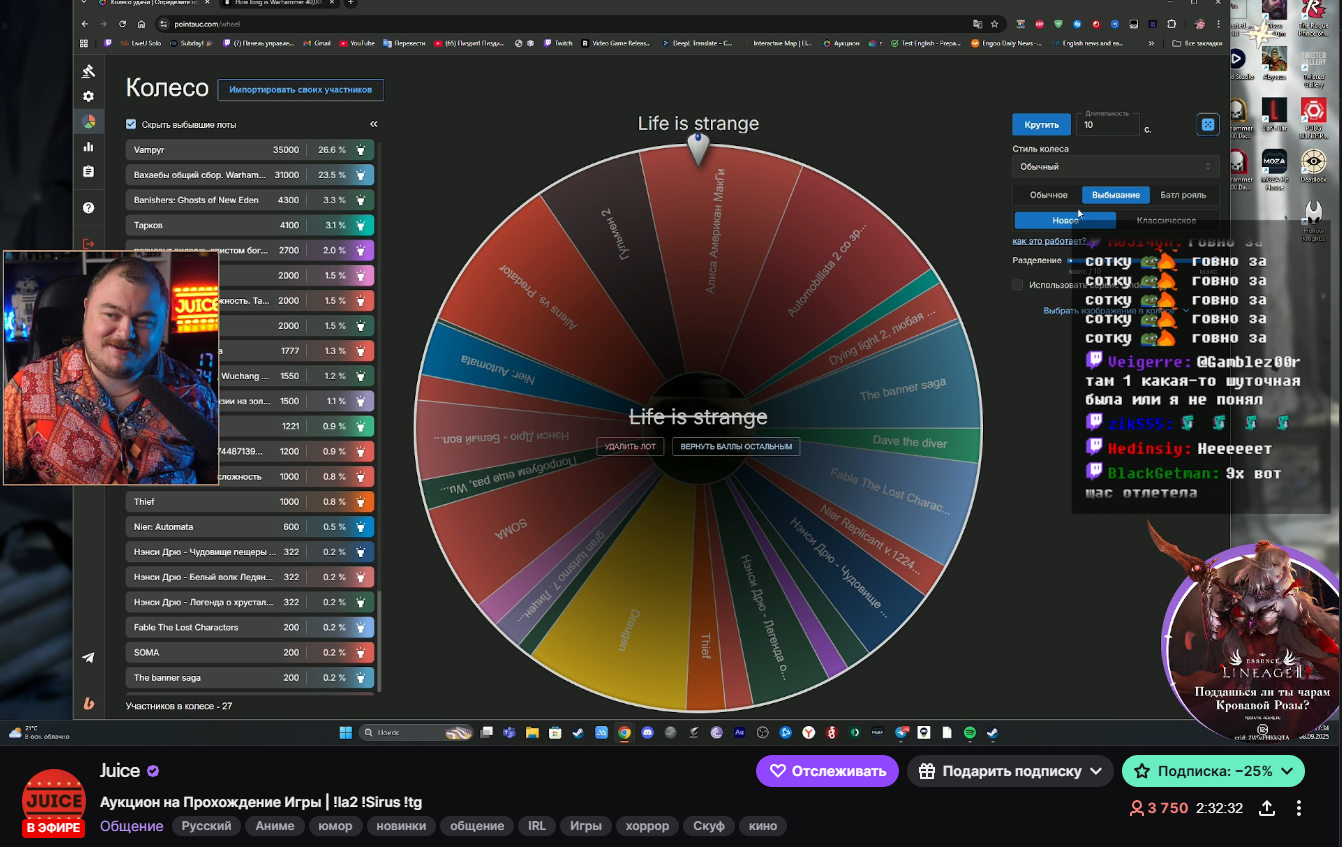Click the highlight icon on Тарков row
The width and height of the screenshot is (1342, 847).
tap(360, 225)
